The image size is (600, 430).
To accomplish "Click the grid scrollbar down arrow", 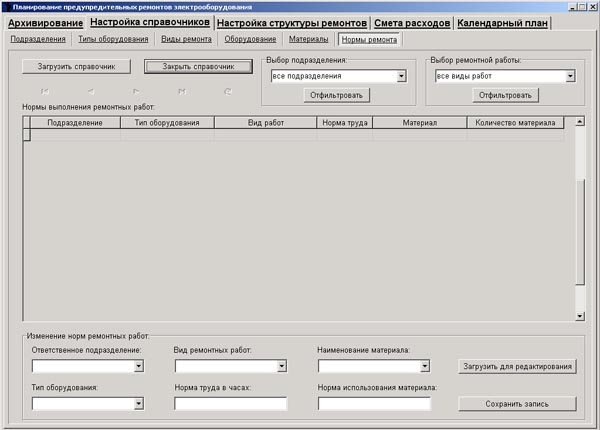I will click(580, 316).
